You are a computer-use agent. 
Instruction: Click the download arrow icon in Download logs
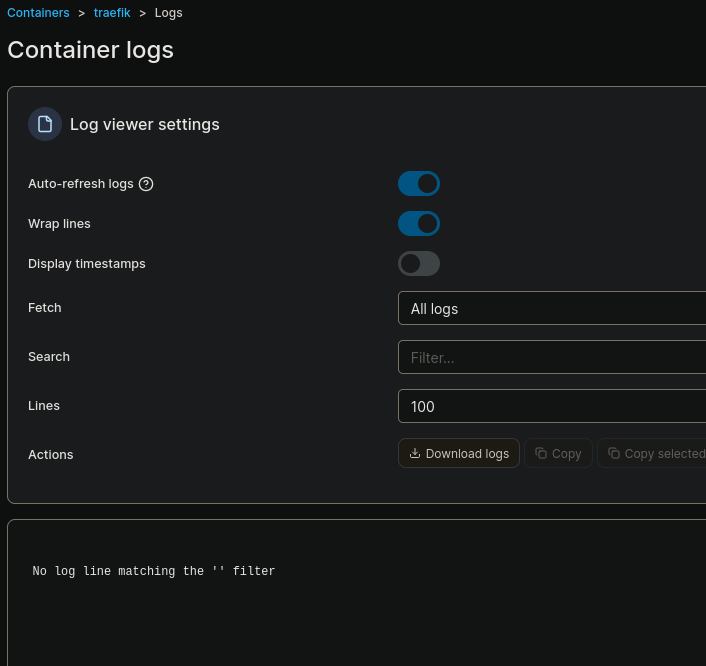pyautogui.click(x=415, y=453)
